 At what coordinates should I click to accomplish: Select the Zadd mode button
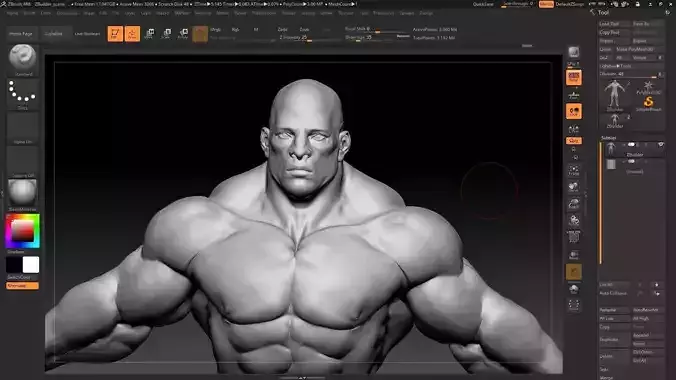point(283,30)
